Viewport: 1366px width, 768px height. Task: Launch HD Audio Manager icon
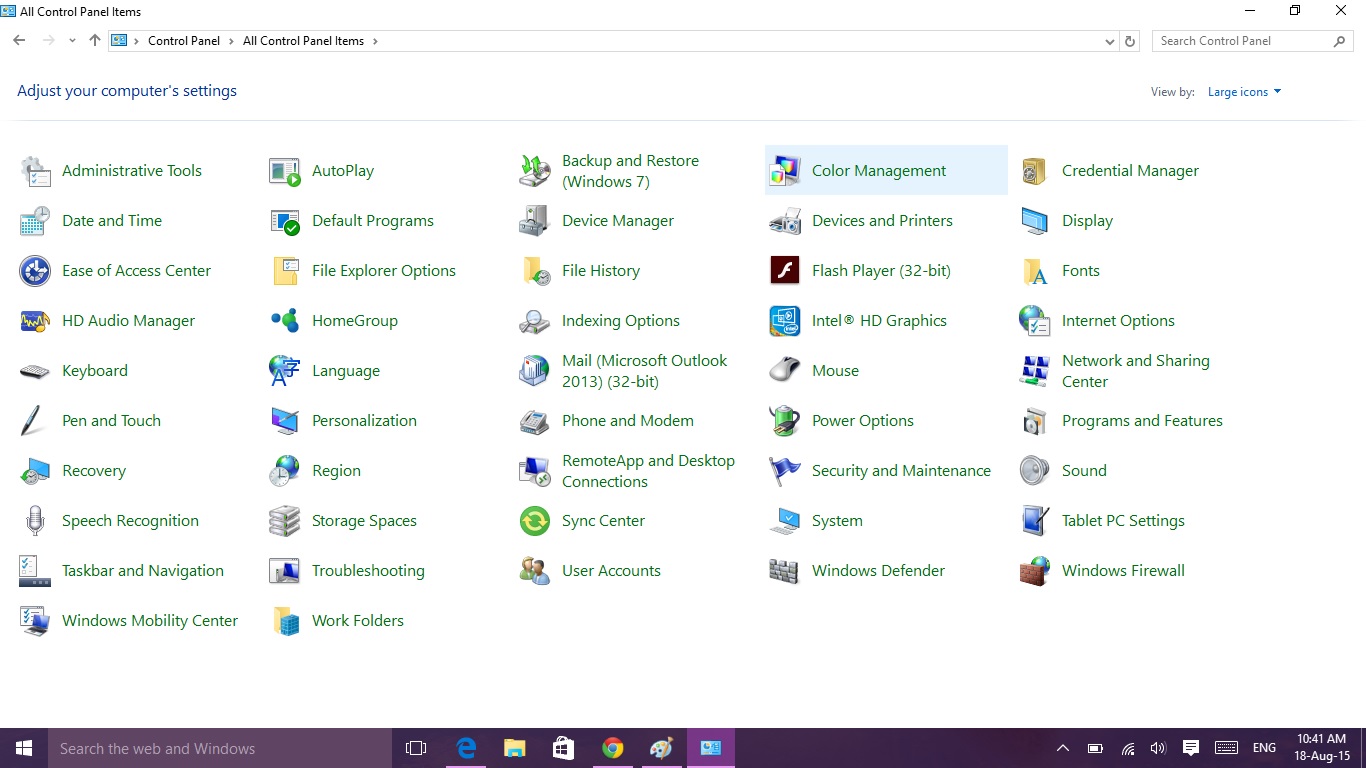click(x=35, y=321)
